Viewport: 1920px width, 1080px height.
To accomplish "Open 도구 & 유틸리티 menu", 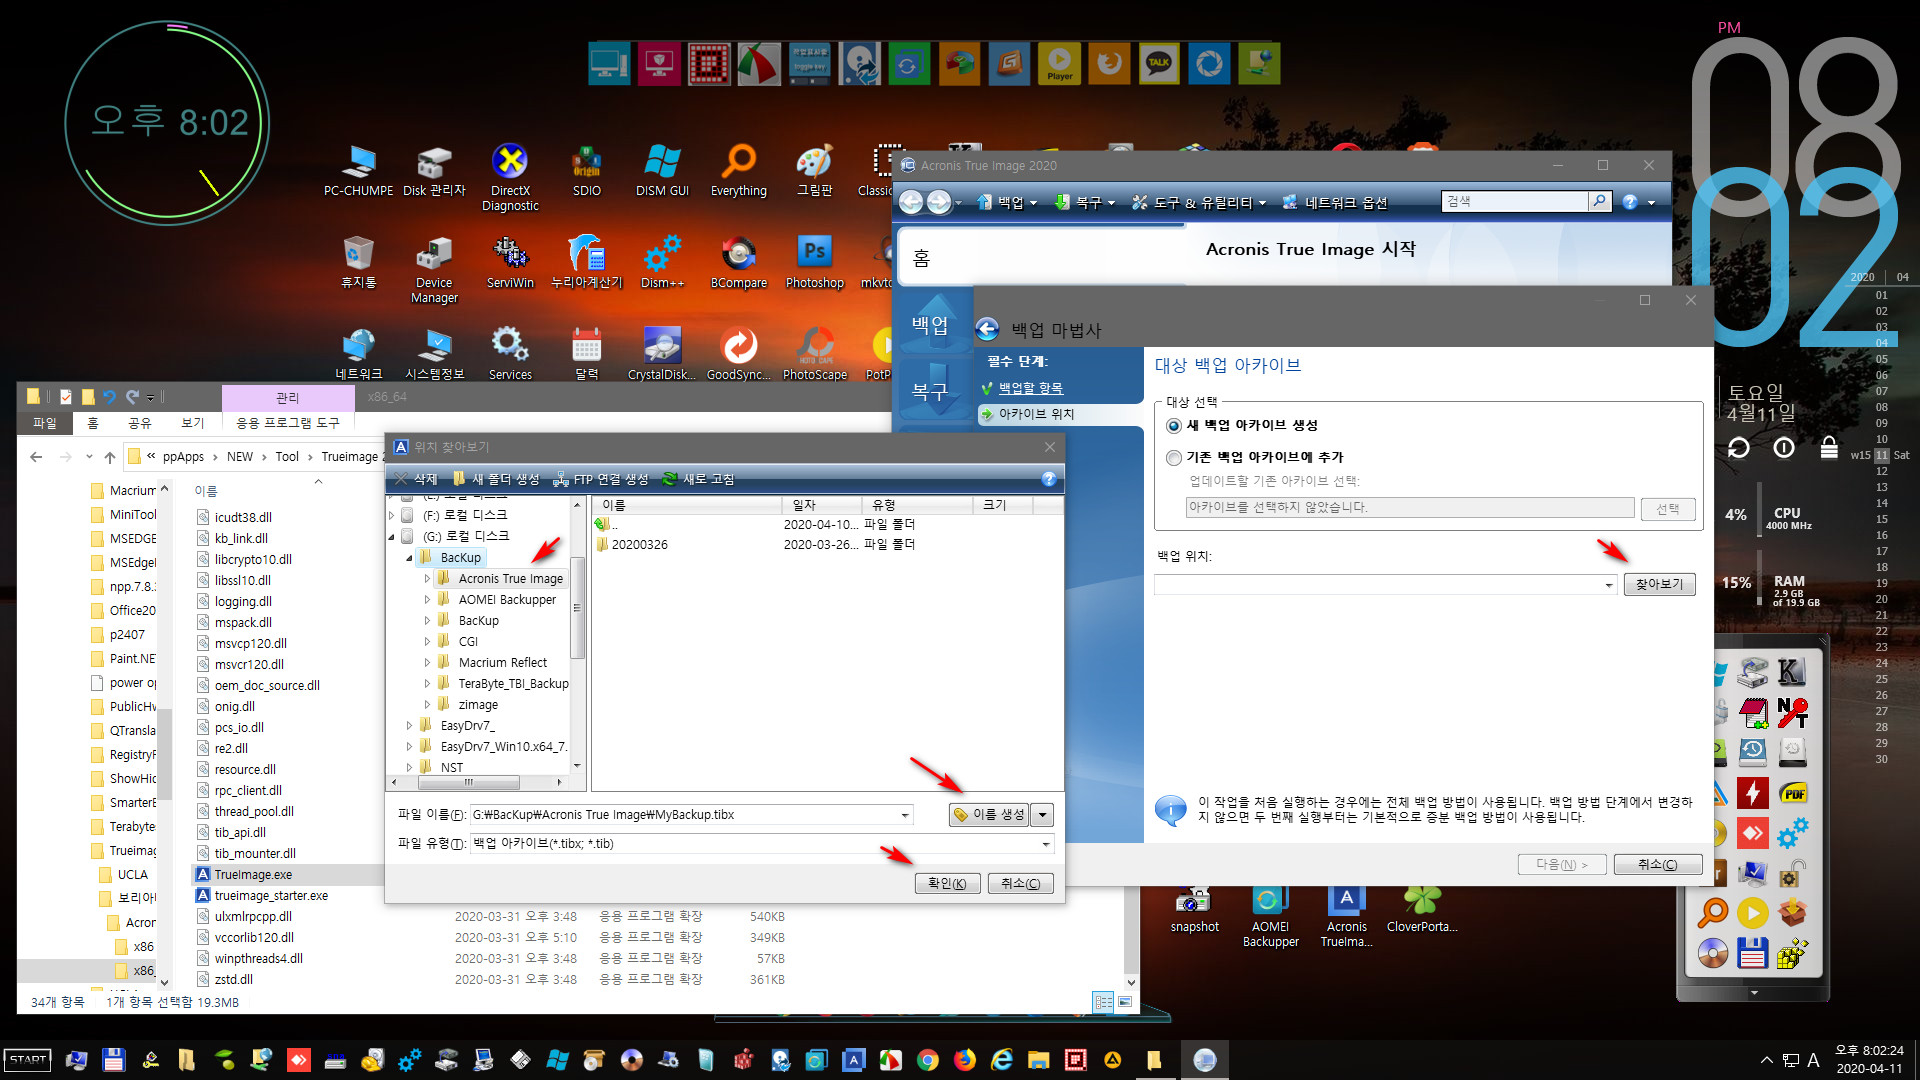I will [x=1199, y=202].
